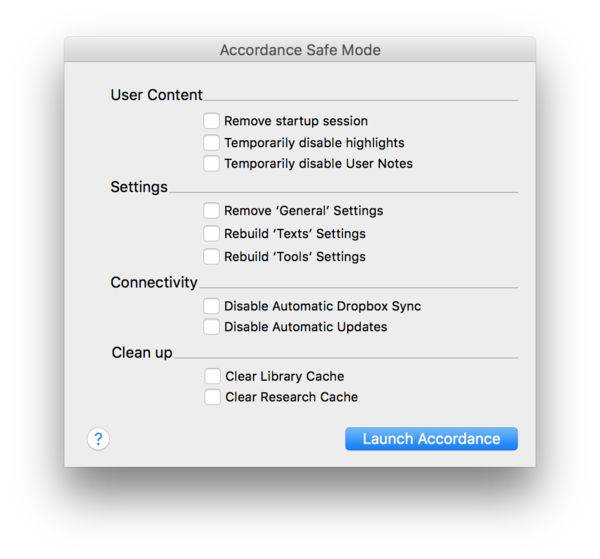Check Disable Automatic Updates box

coord(211,327)
